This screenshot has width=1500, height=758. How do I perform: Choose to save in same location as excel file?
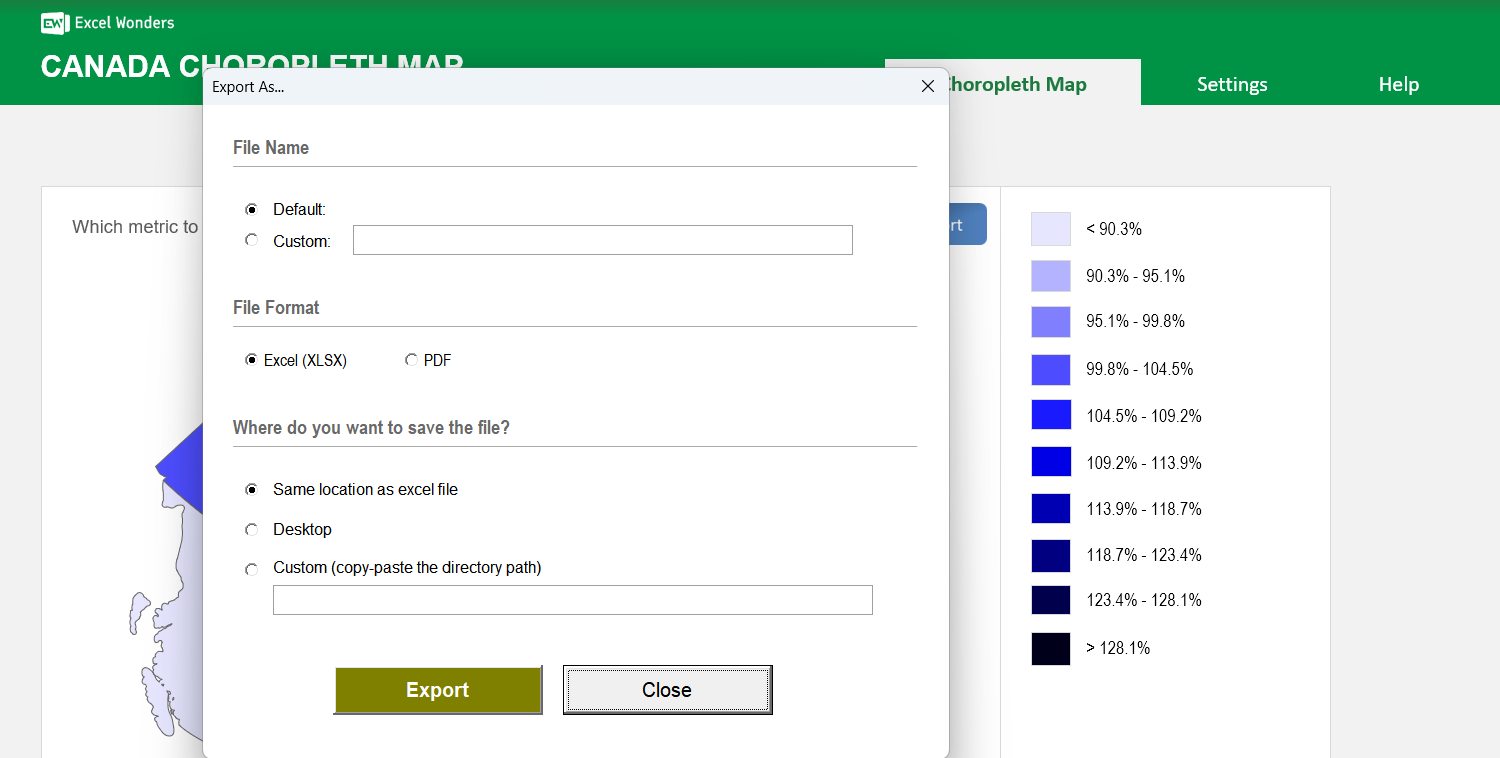coord(251,489)
